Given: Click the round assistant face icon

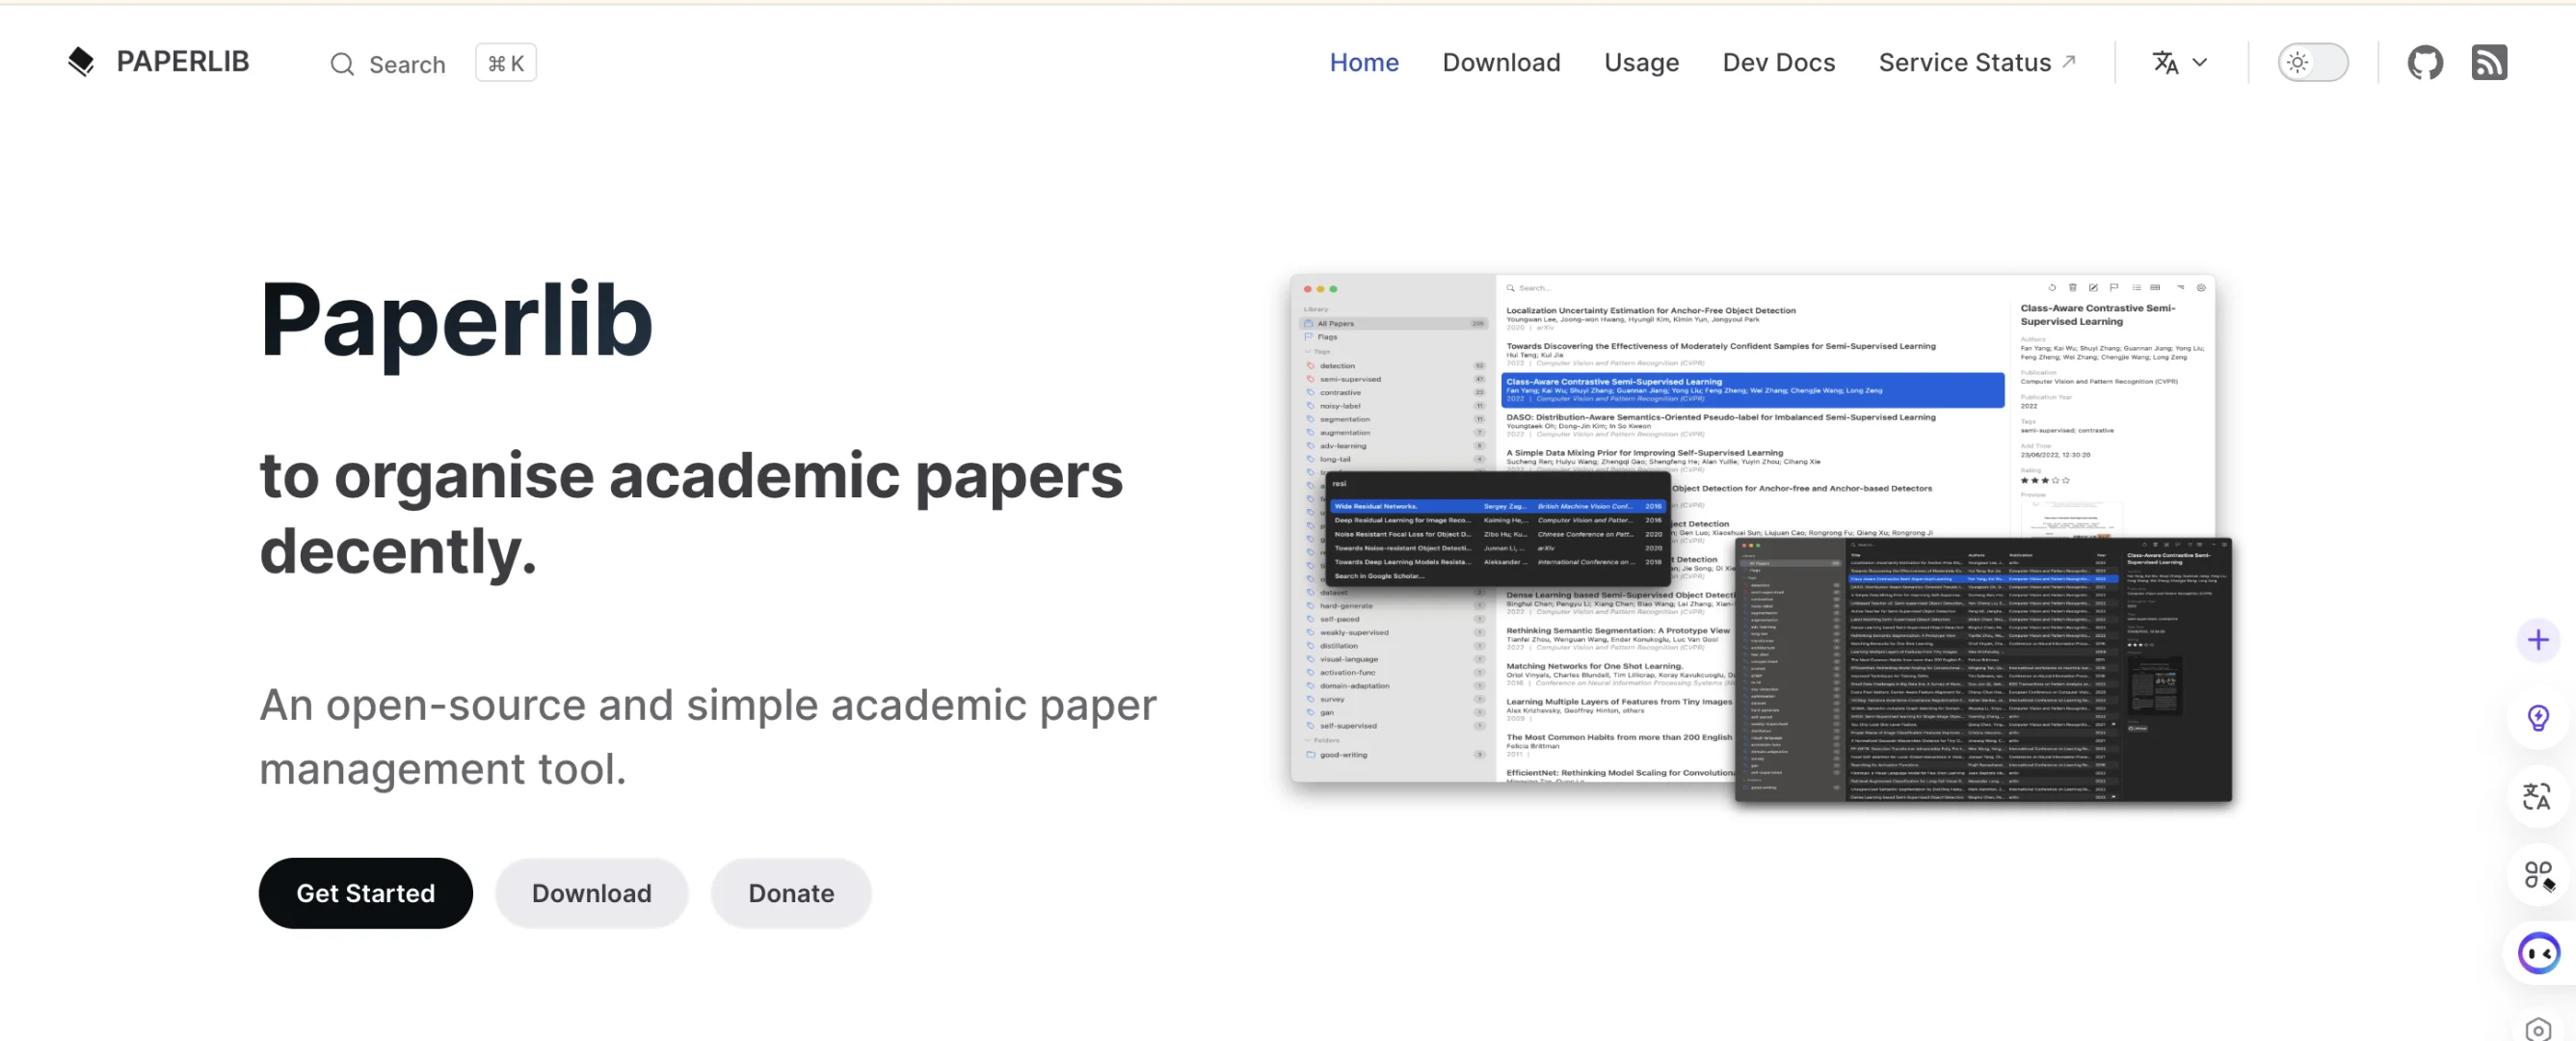Looking at the screenshot, I should click(x=2538, y=953).
